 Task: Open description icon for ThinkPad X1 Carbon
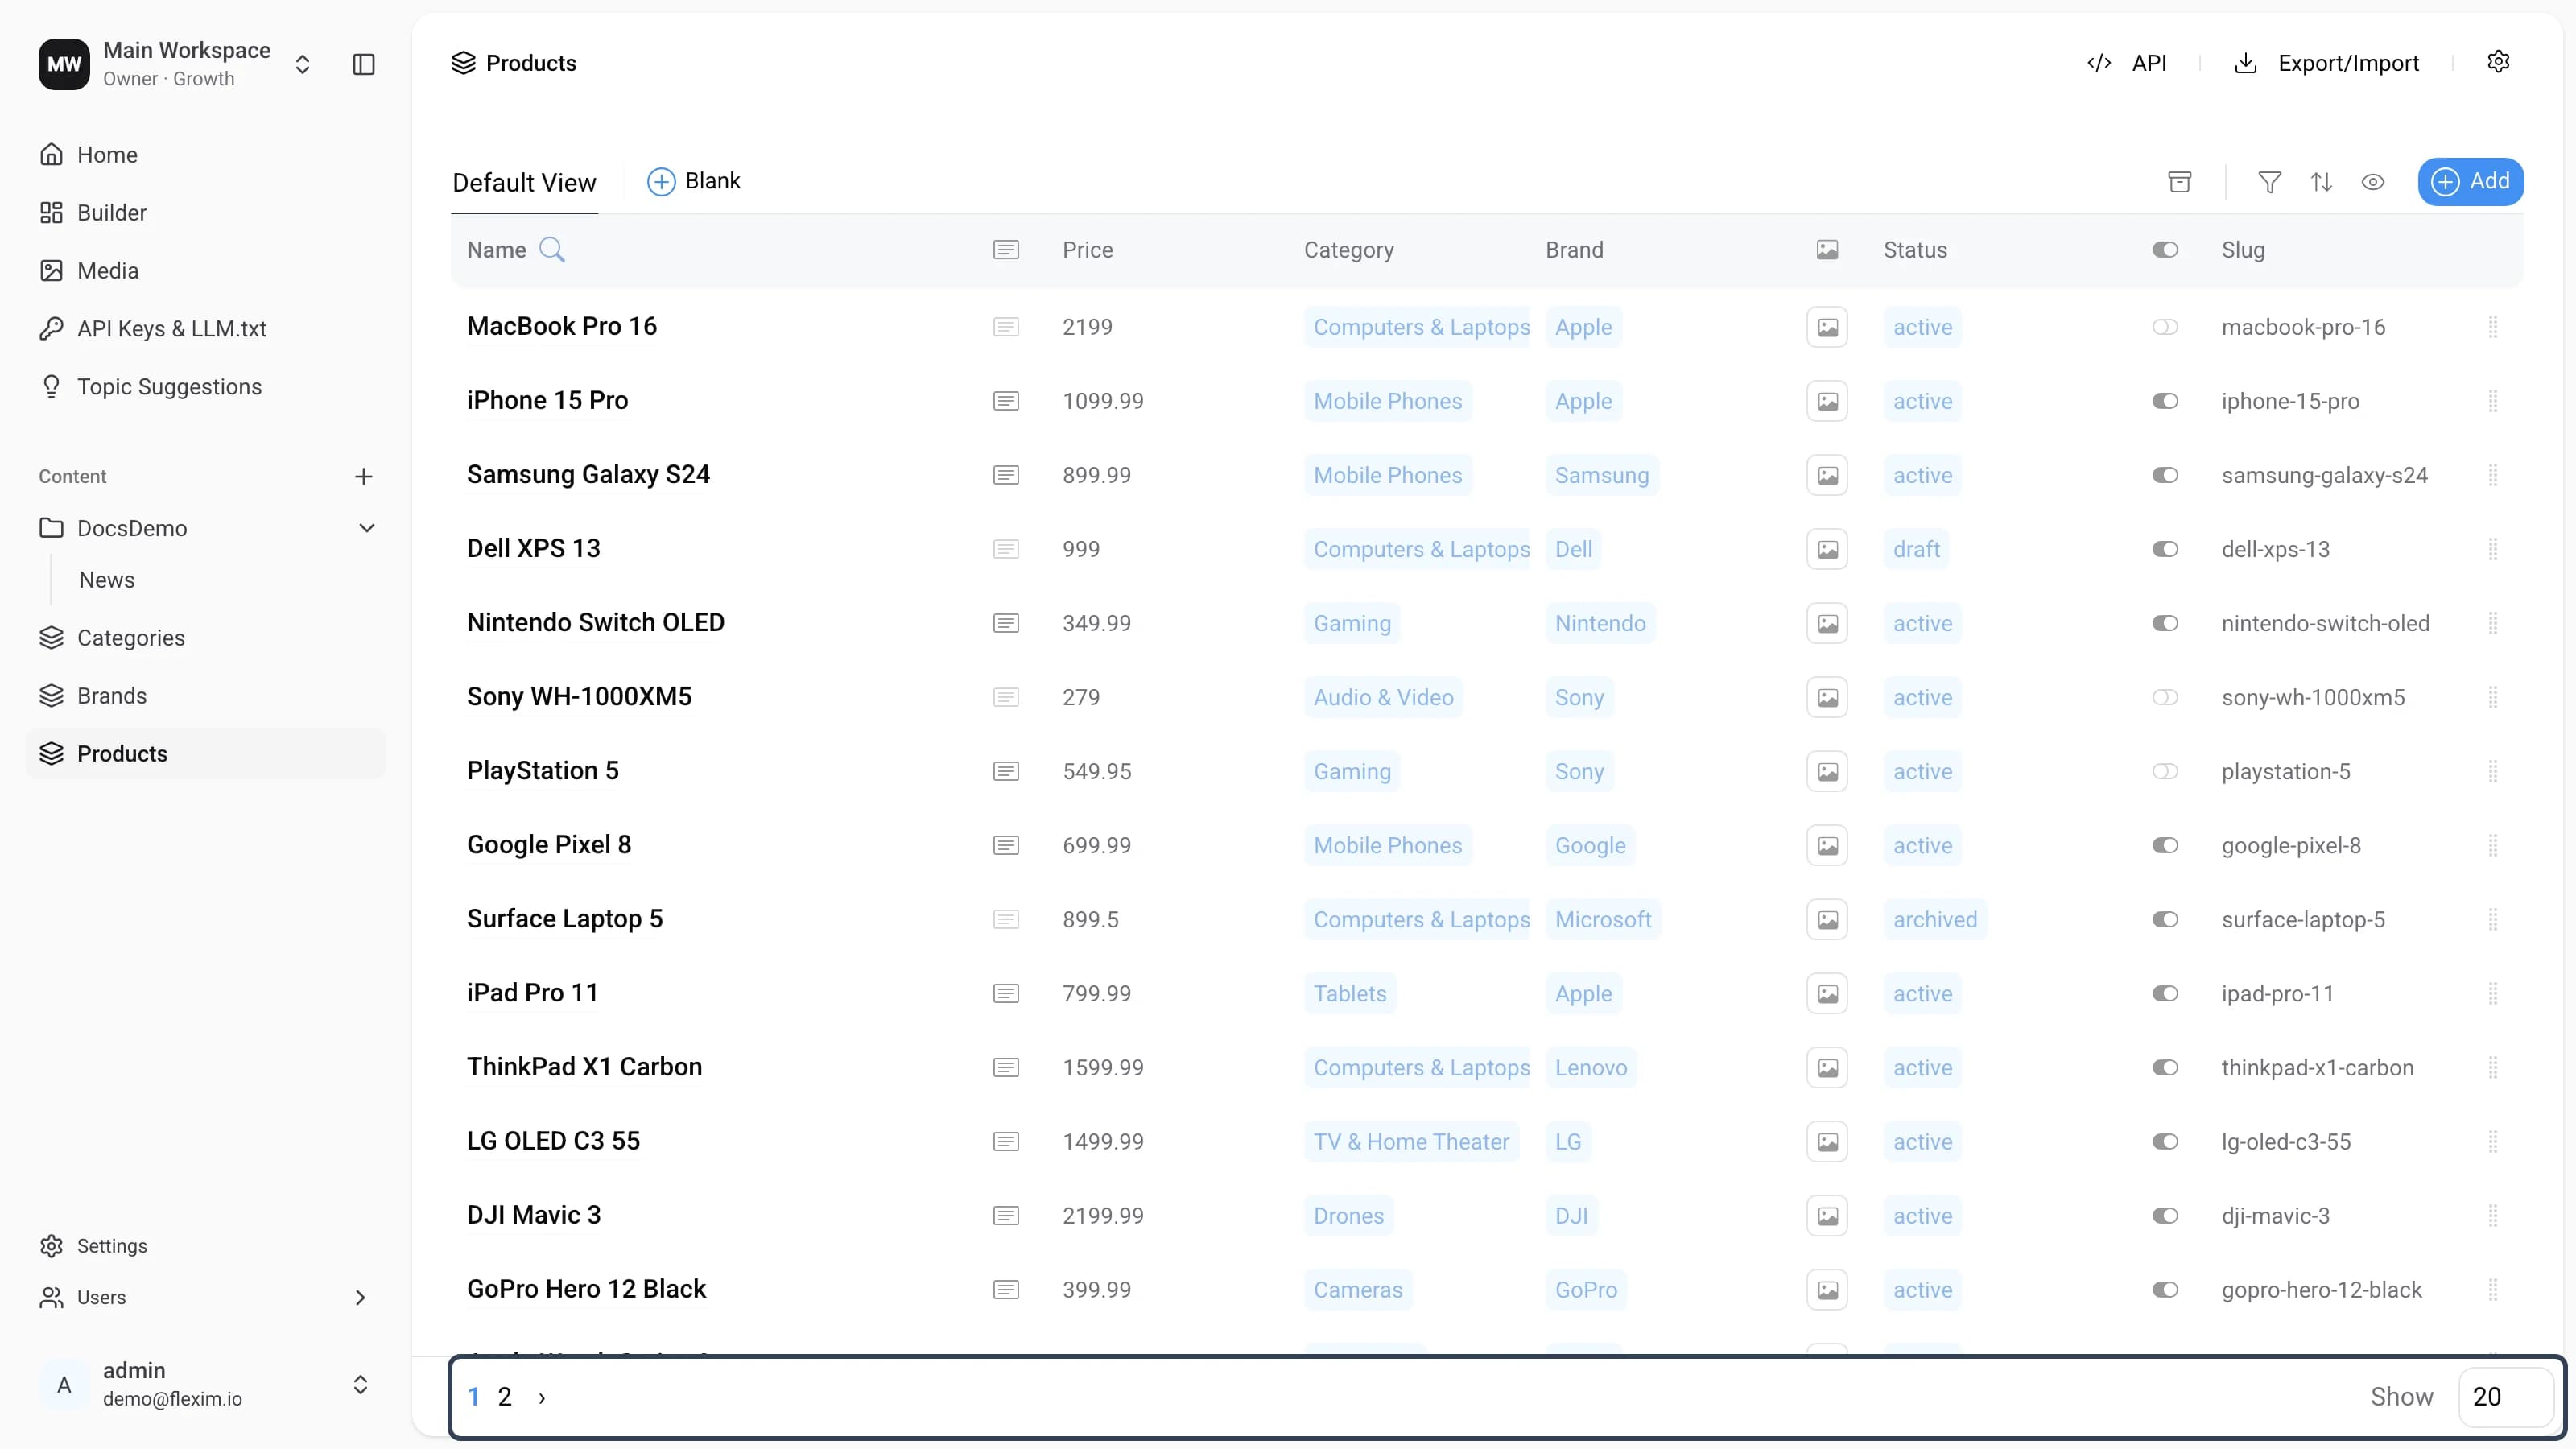click(1006, 1067)
